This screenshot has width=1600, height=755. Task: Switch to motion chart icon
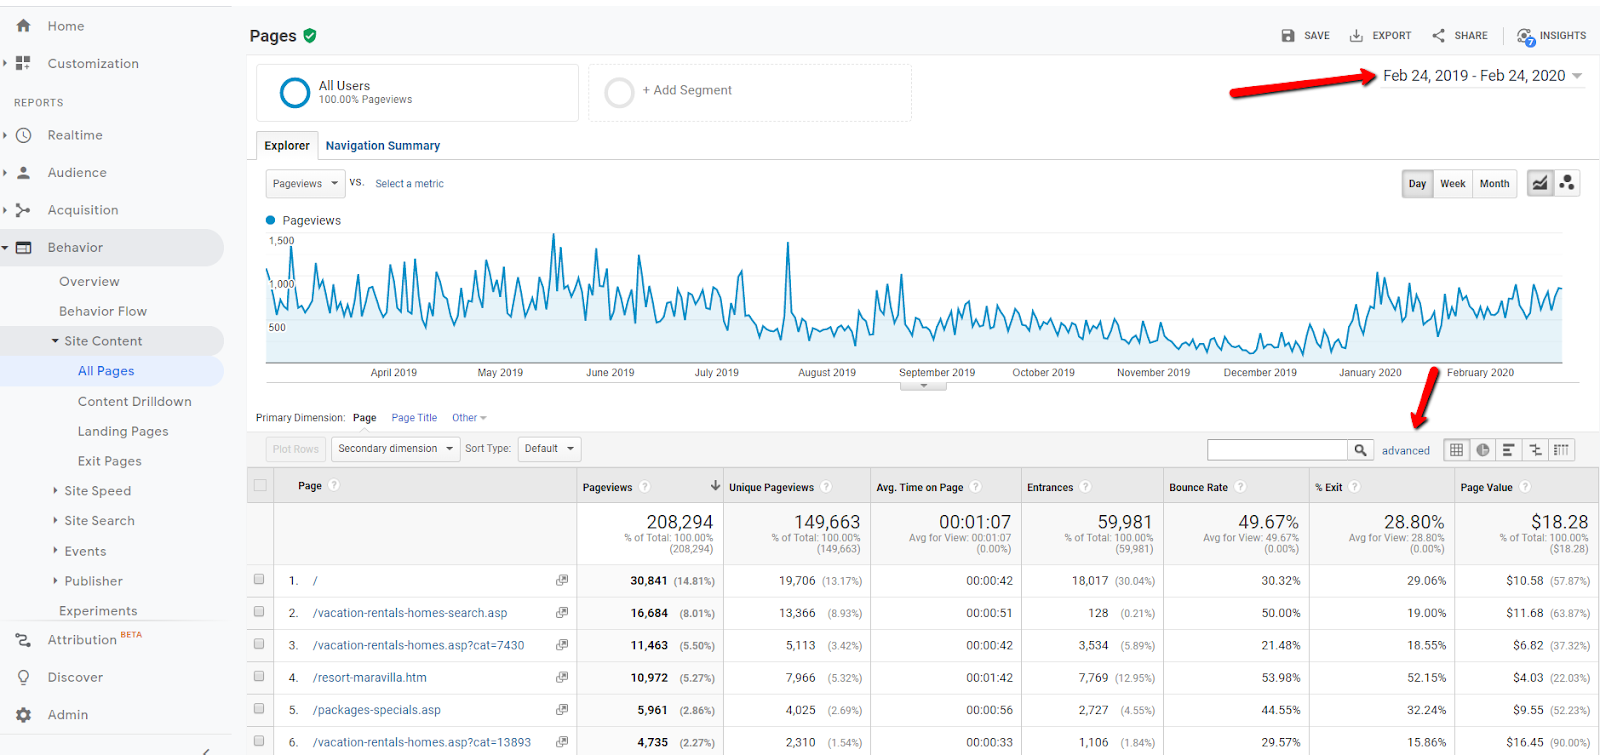pyautogui.click(x=1567, y=183)
